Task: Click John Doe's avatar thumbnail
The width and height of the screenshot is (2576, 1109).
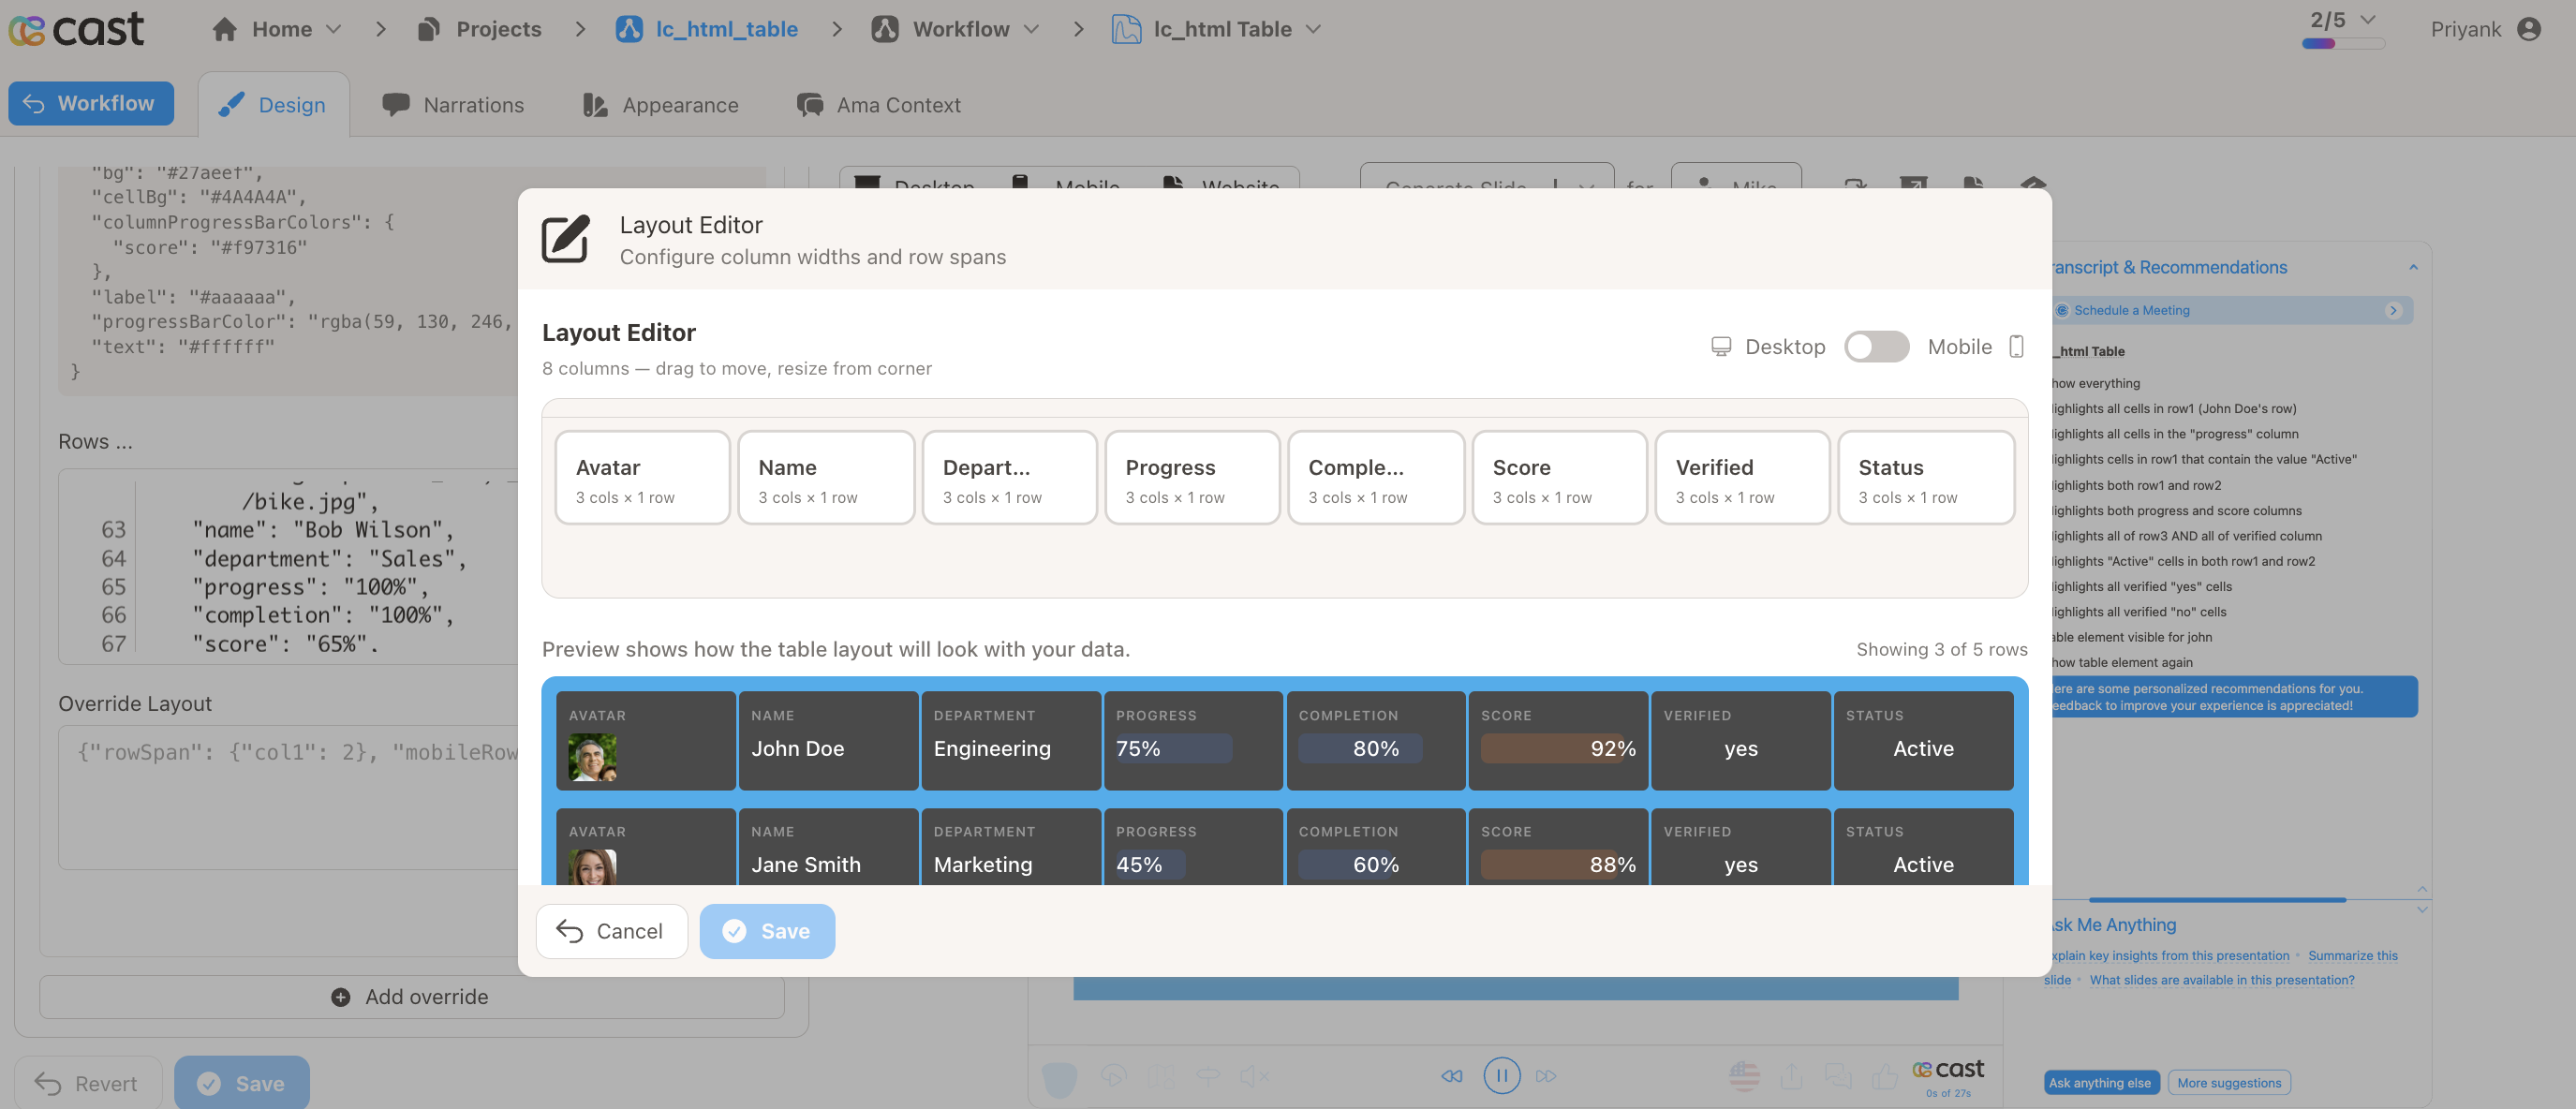Action: click(592, 757)
